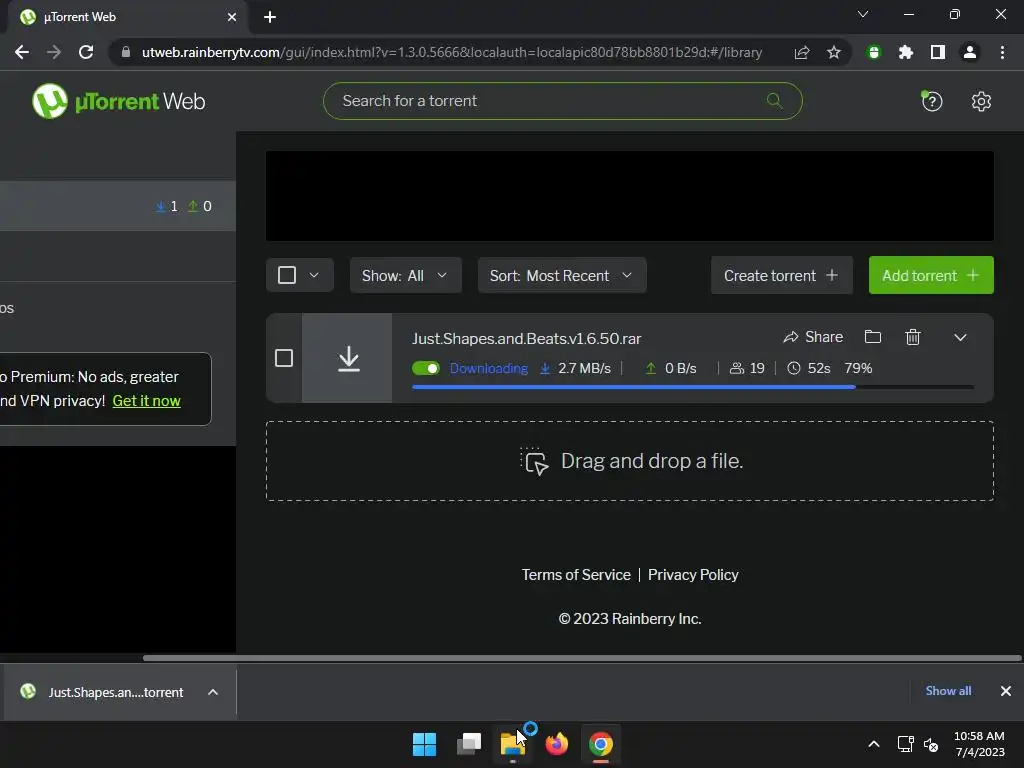Click the torrent download progress bar
This screenshot has height=768, width=1024.
pyautogui.click(x=692, y=387)
